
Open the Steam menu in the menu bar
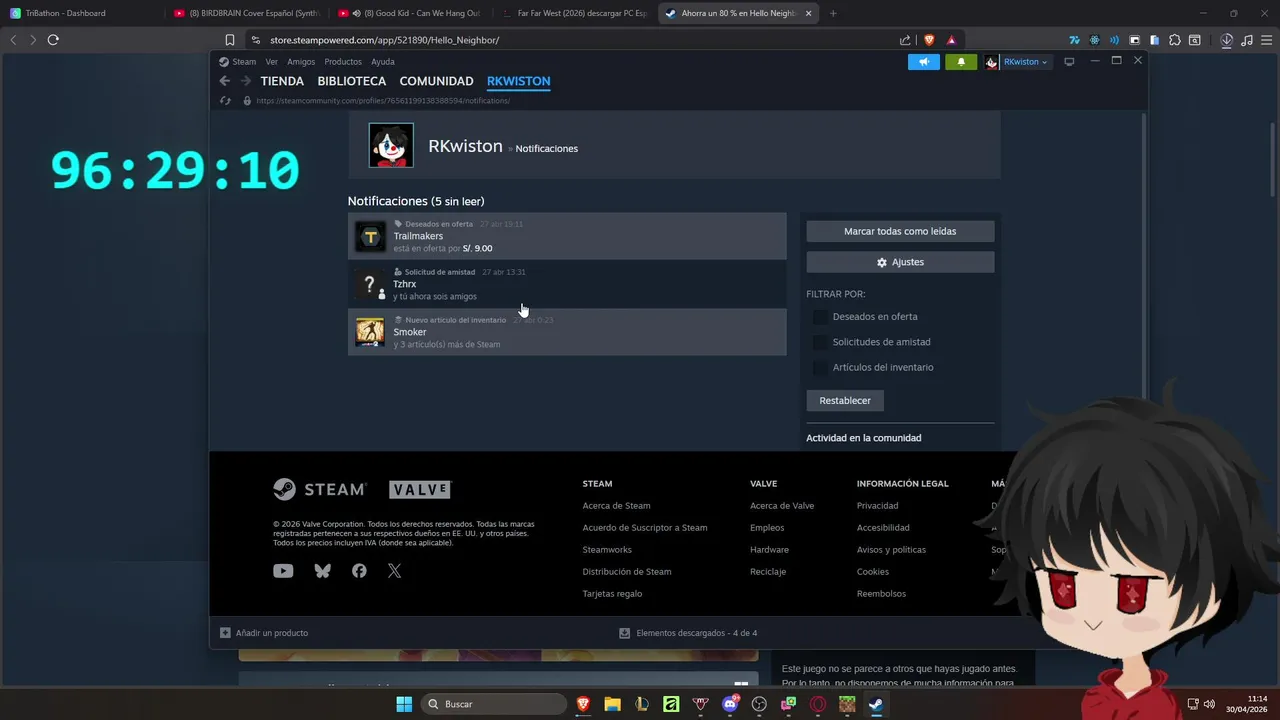pyautogui.click(x=244, y=62)
